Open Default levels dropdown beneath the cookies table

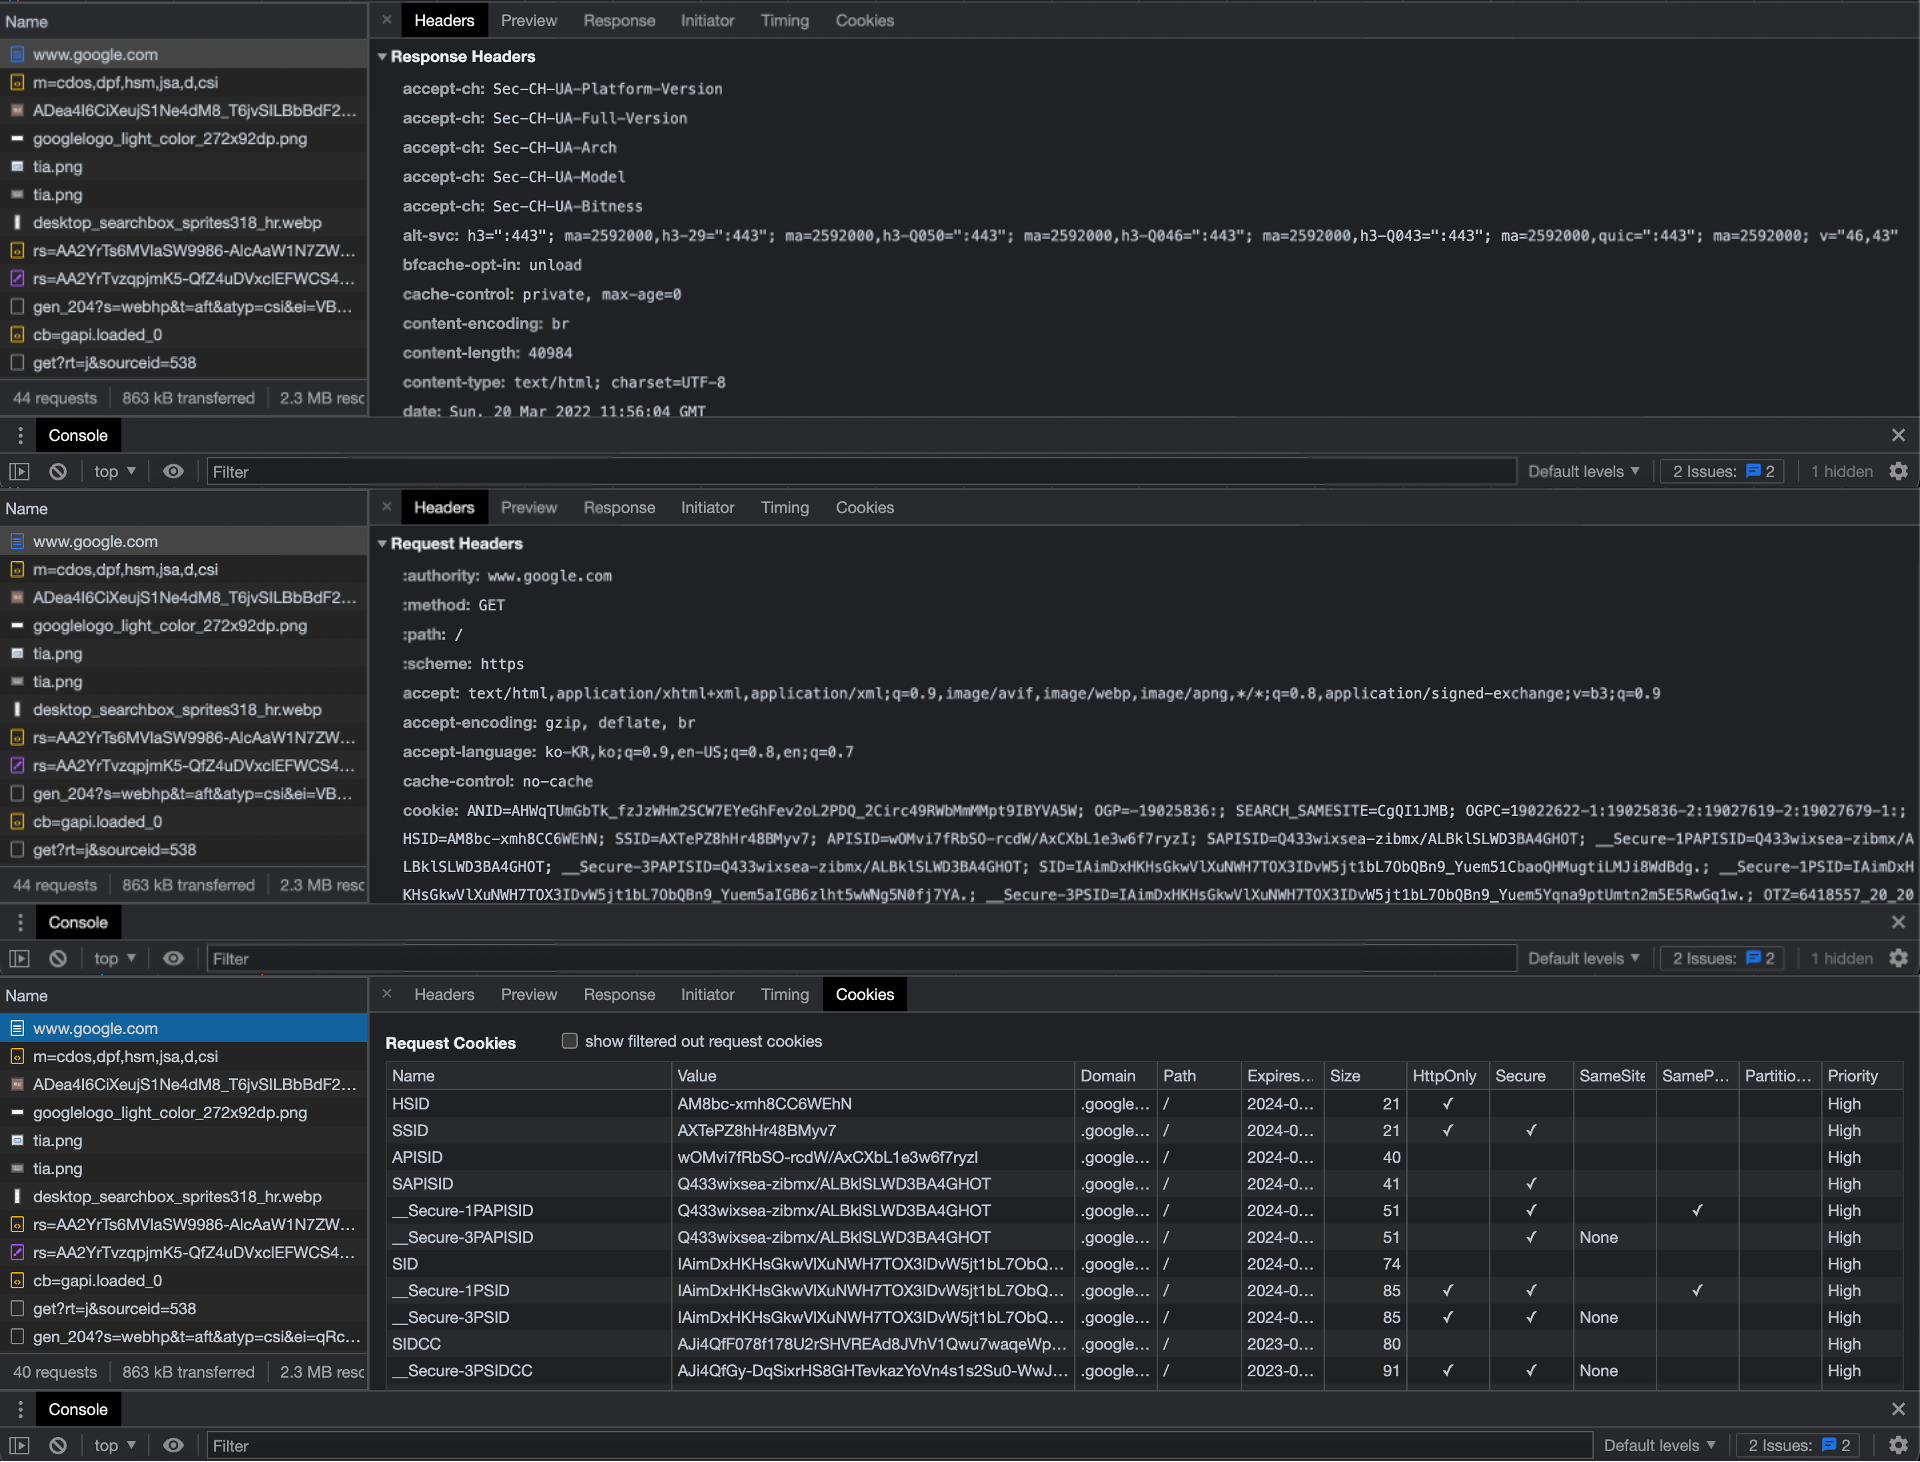coord(1659,1445)
